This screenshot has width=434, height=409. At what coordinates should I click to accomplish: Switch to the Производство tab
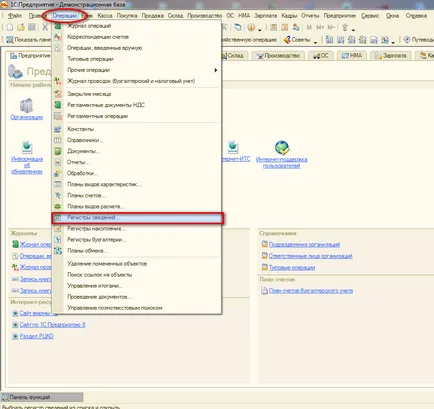278,56
